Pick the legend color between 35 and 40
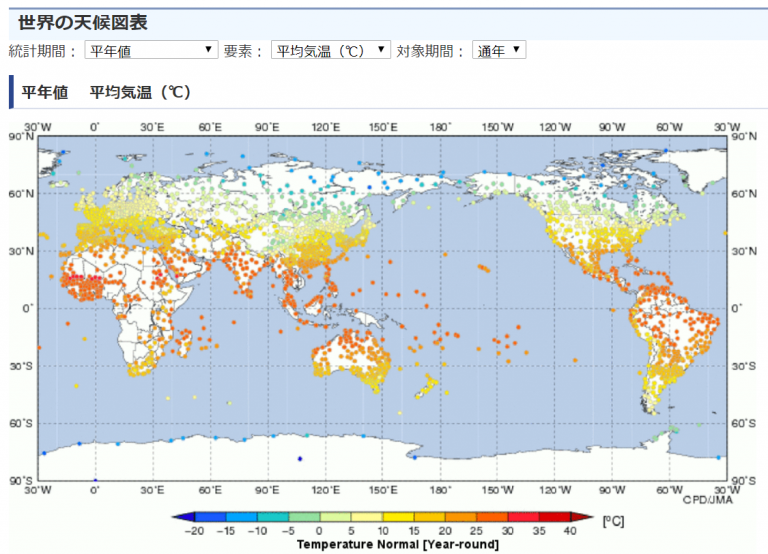Image resolution: width=768 pixels, height=554 pixels. [x=555, y=517]
